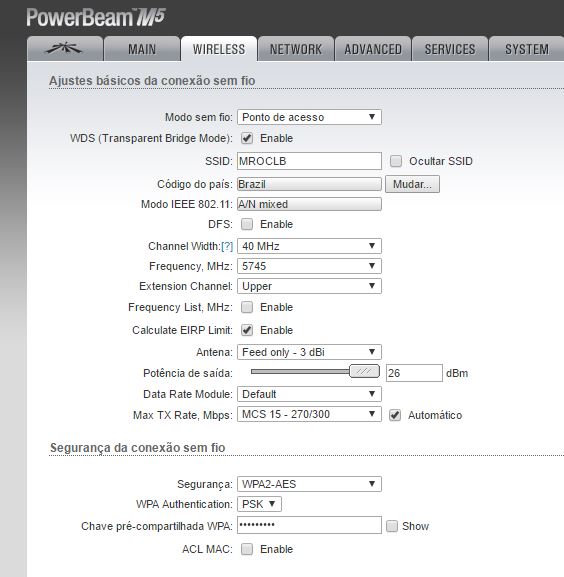Toggle the Automático max TX rate checkbox
Screen dimensions: 564x577
(x=395, y=415)
